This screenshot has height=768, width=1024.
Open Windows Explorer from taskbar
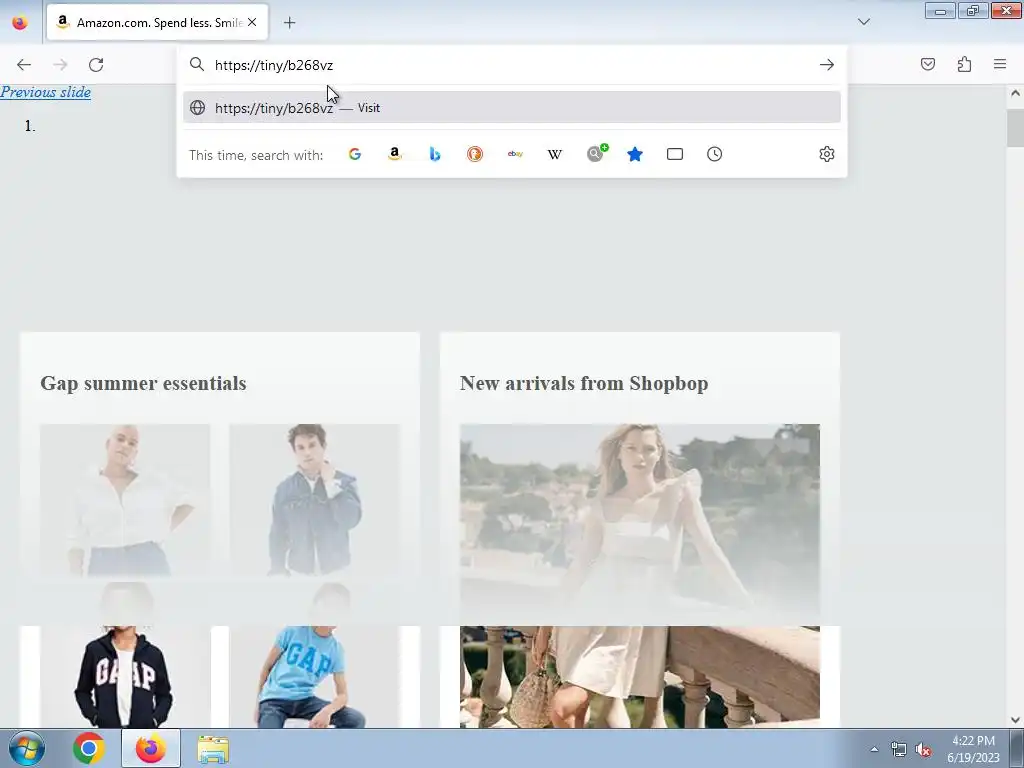pos(213,749)
